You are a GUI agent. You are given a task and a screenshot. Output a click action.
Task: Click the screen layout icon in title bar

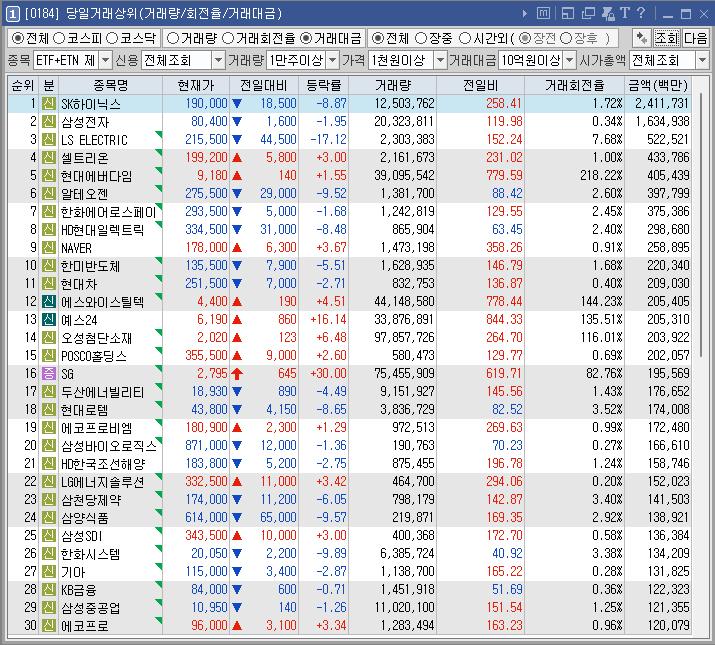coord(568,14)
